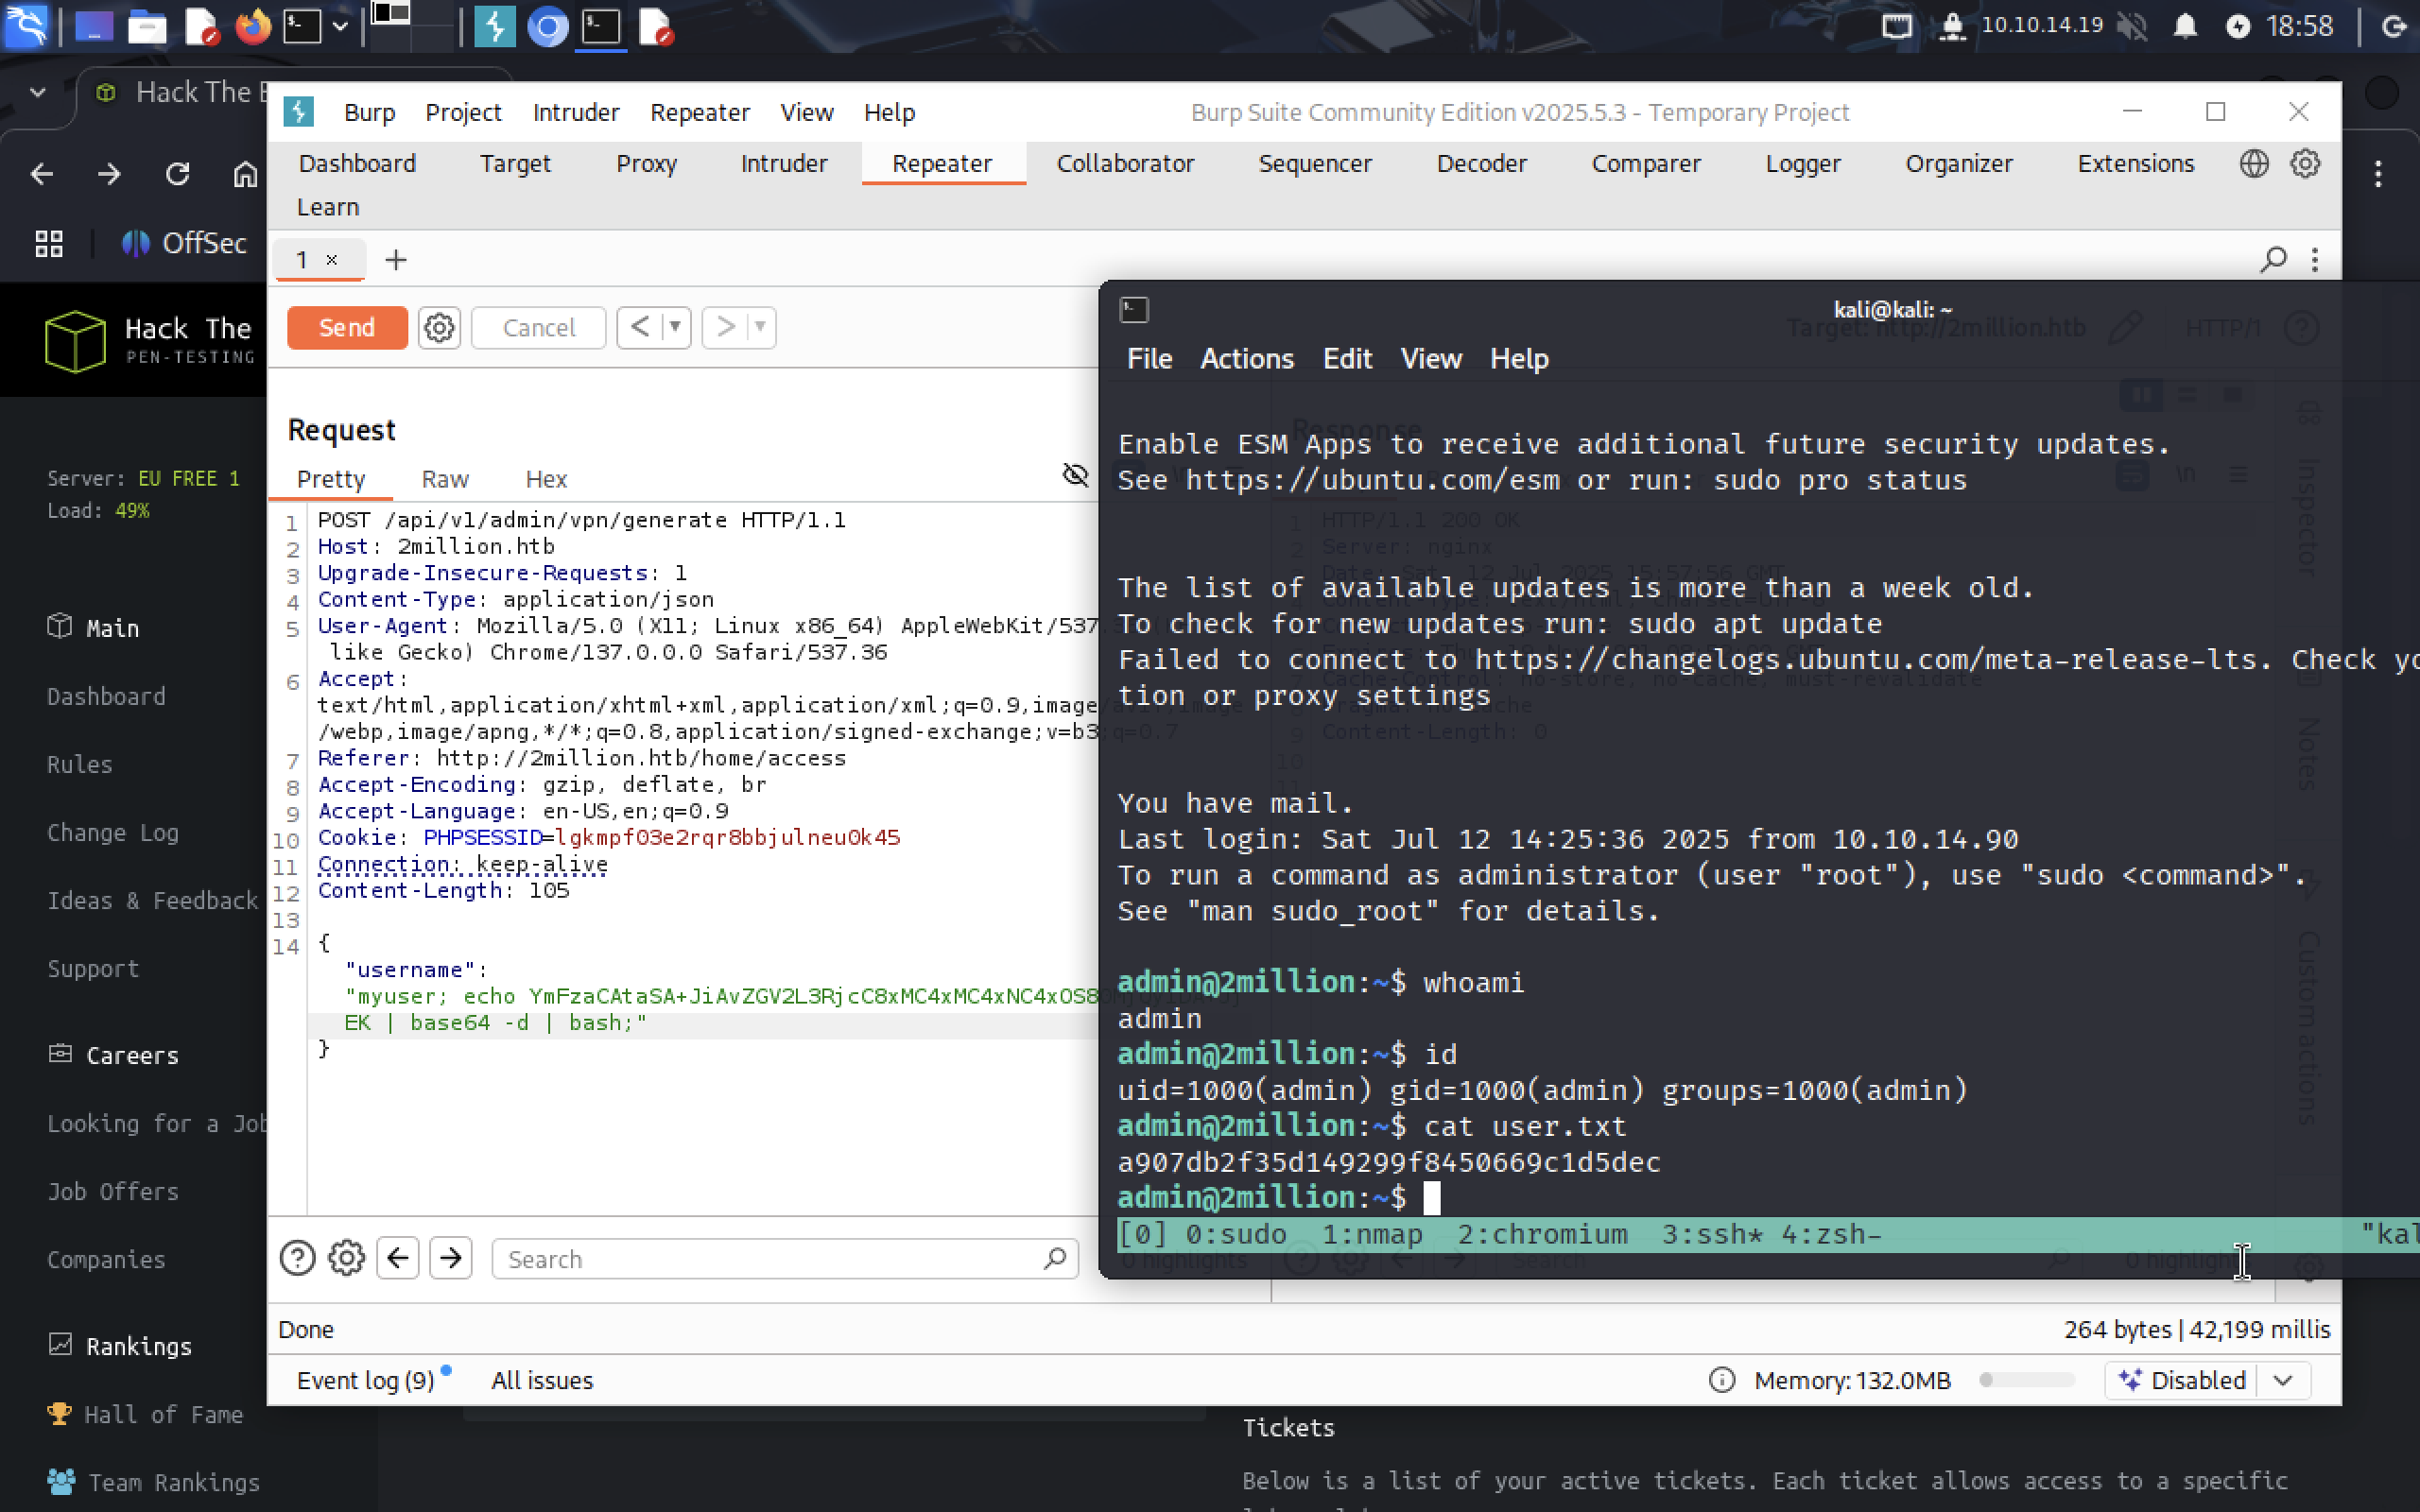Open Change Log in sidebar
2420x1512 pixels.
coord(112,832)
